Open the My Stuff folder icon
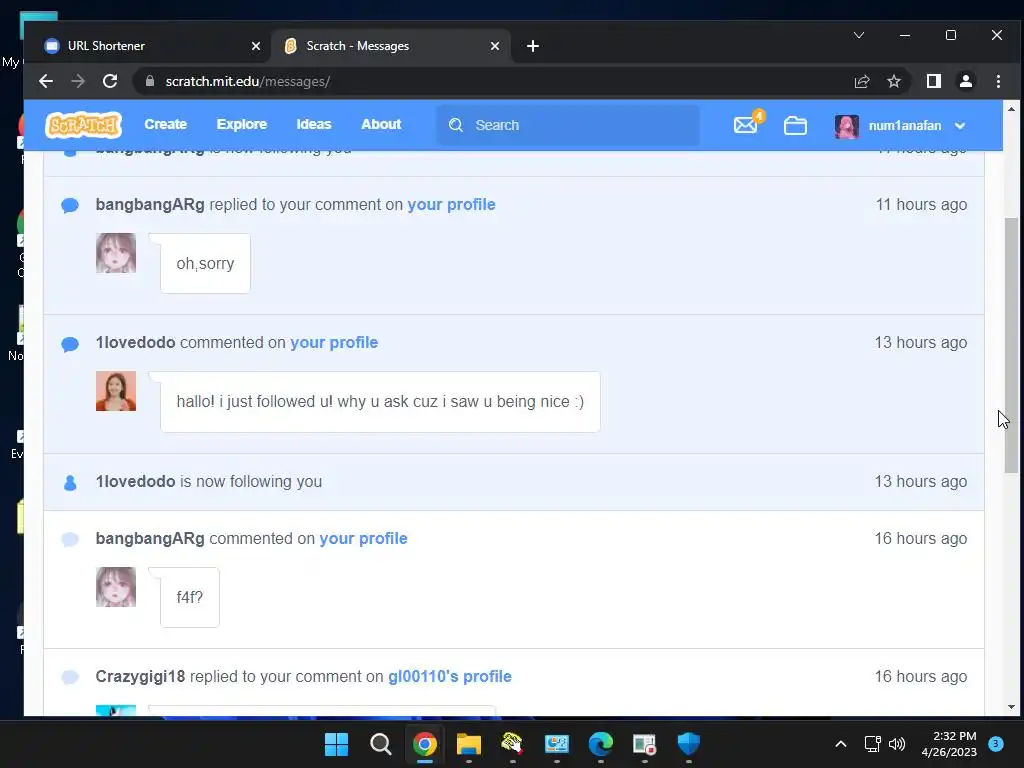This screenshot has width=1024, height=768. tap(795, 125)
